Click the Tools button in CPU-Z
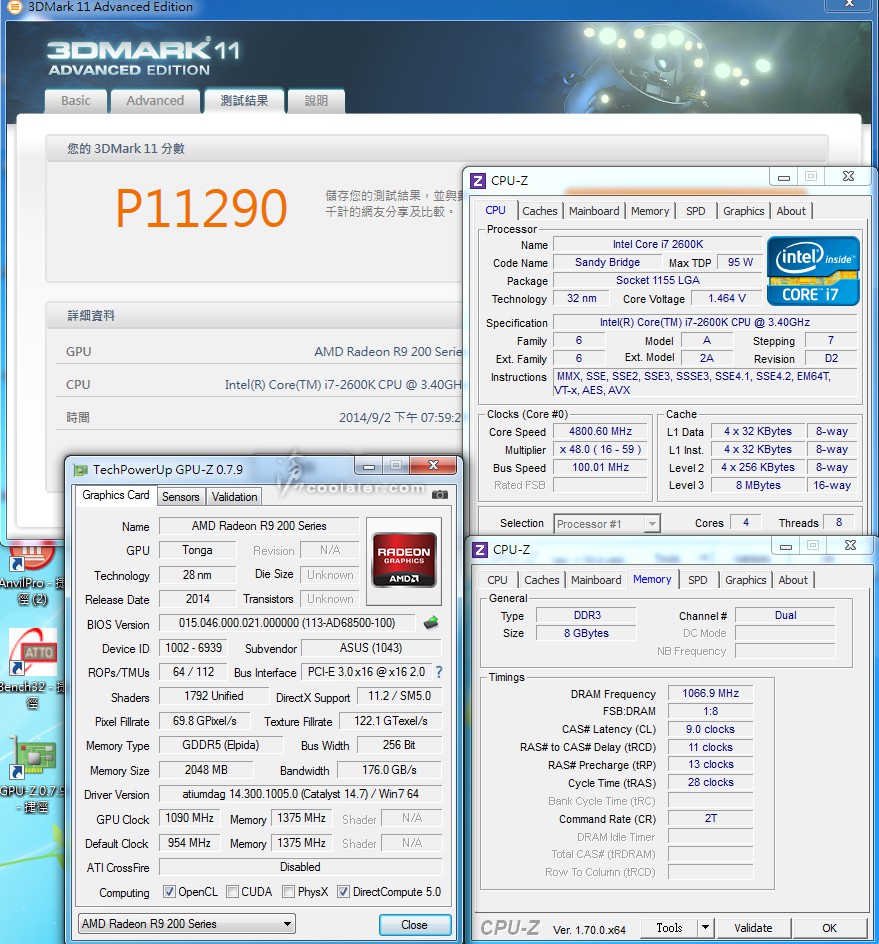Viewport: 879px width, 944px height. tap(669, 928)
